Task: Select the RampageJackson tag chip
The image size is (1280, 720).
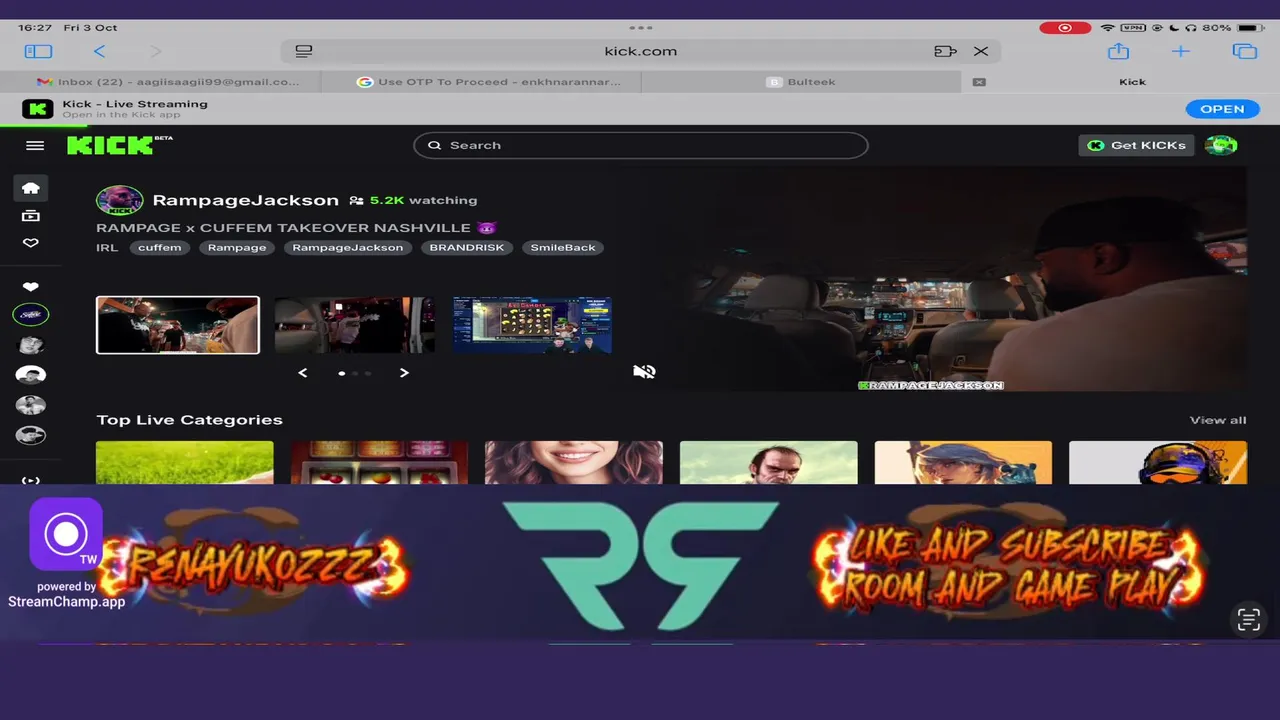Action: (348, 247)
